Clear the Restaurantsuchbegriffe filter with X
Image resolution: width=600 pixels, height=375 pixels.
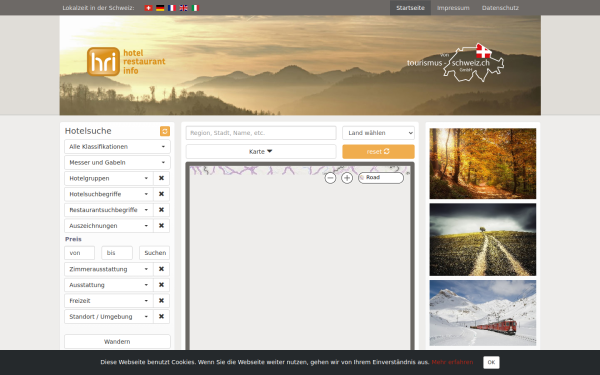click(161, 210)
